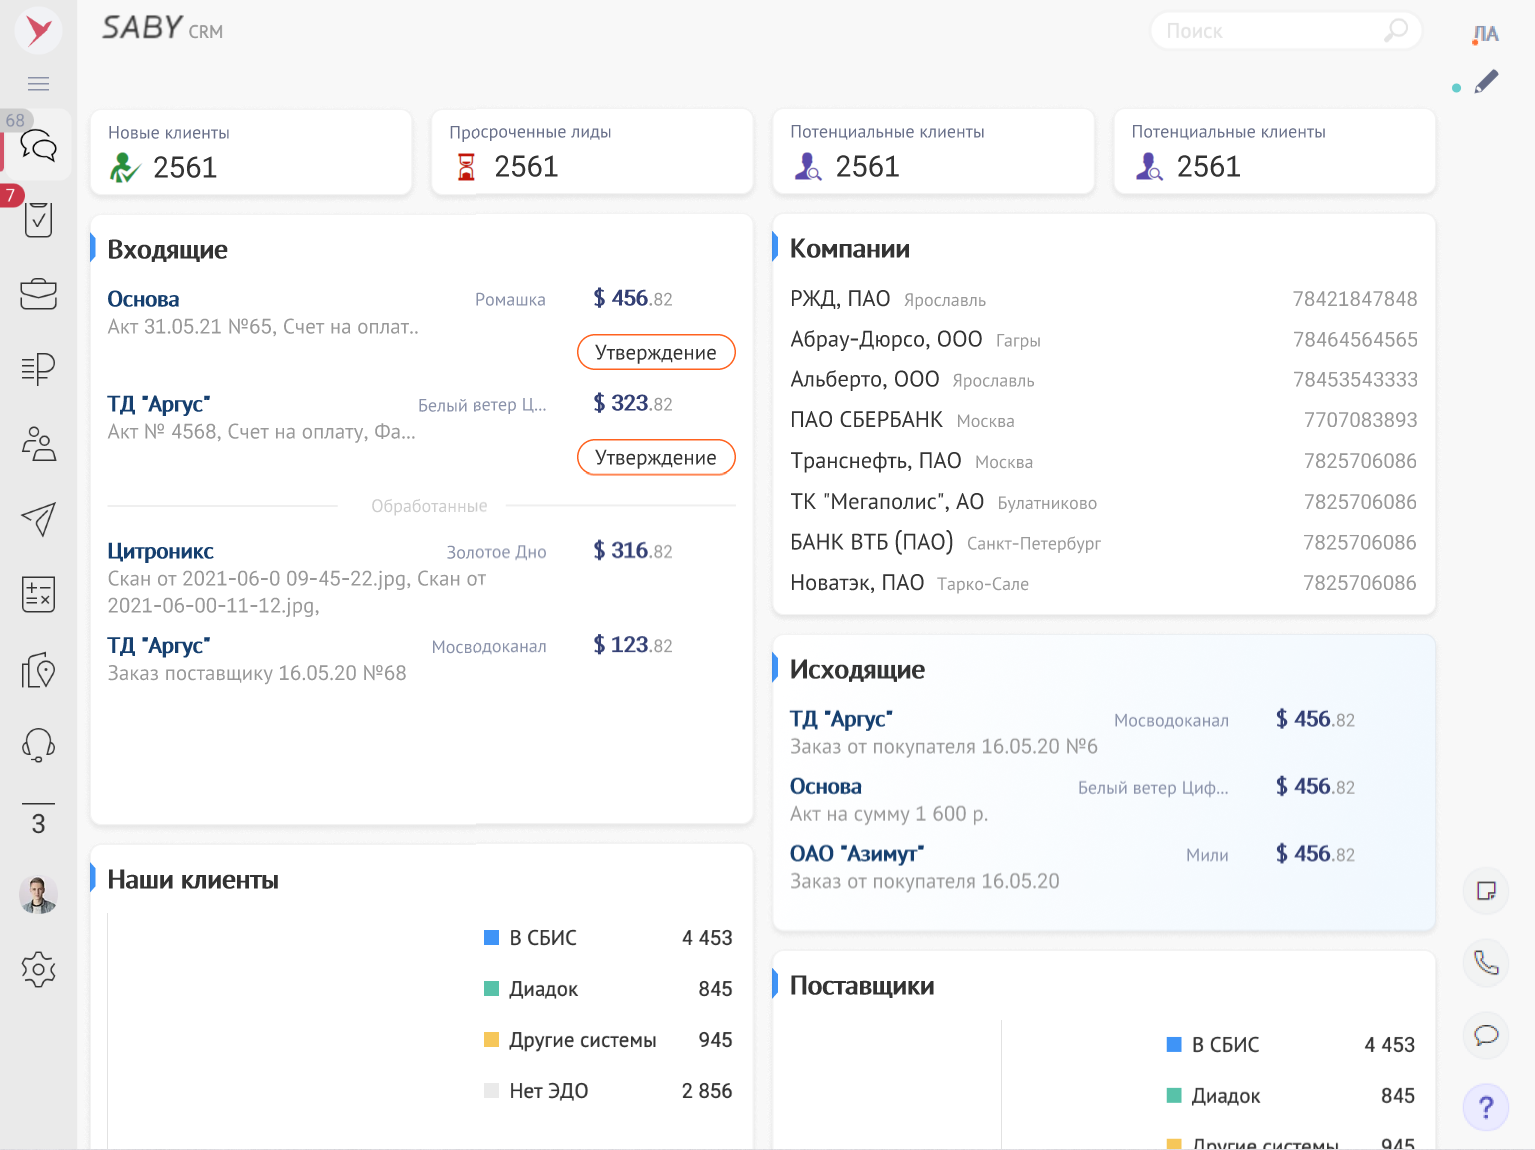Select ПАО СБЕРБАНК company row
The image size is (1535, 1150).
tap(1104, 420)
